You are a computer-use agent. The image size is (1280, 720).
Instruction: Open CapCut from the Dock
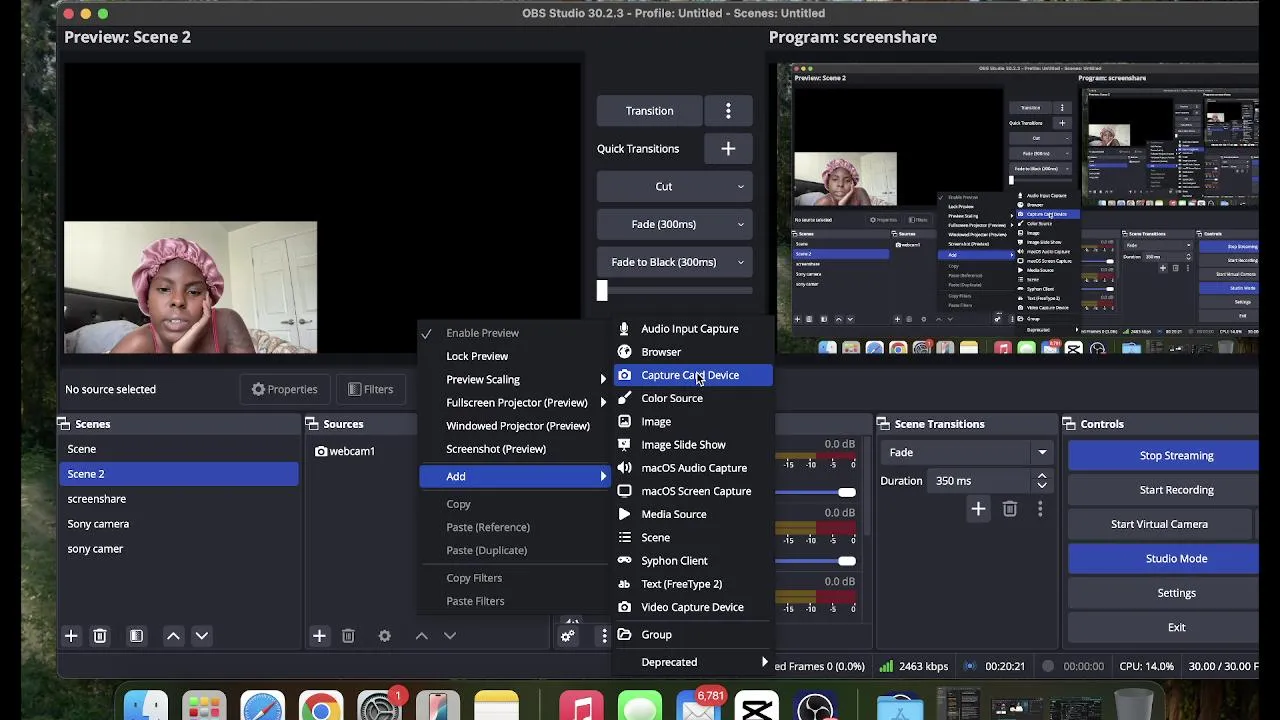tap(757, 708)
